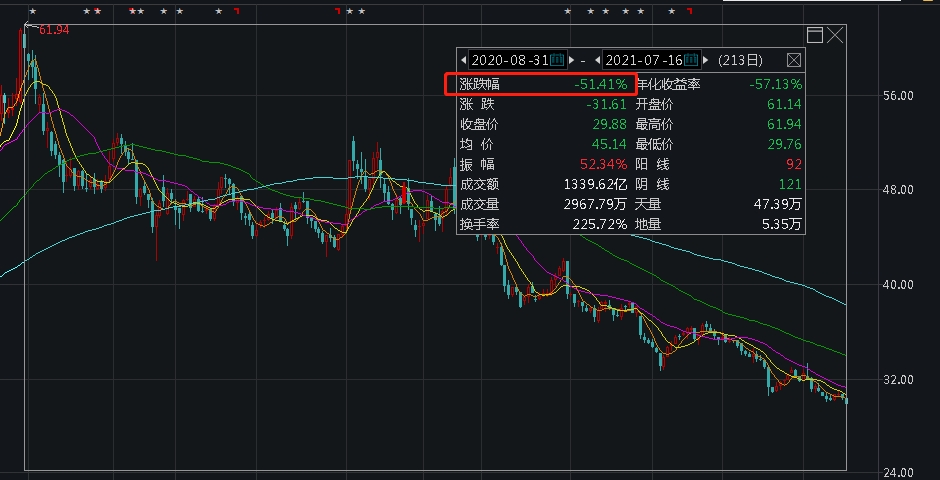Click the 换手率 value 225.72%
This screenshot has width=940, height=480.
point(598,224)
